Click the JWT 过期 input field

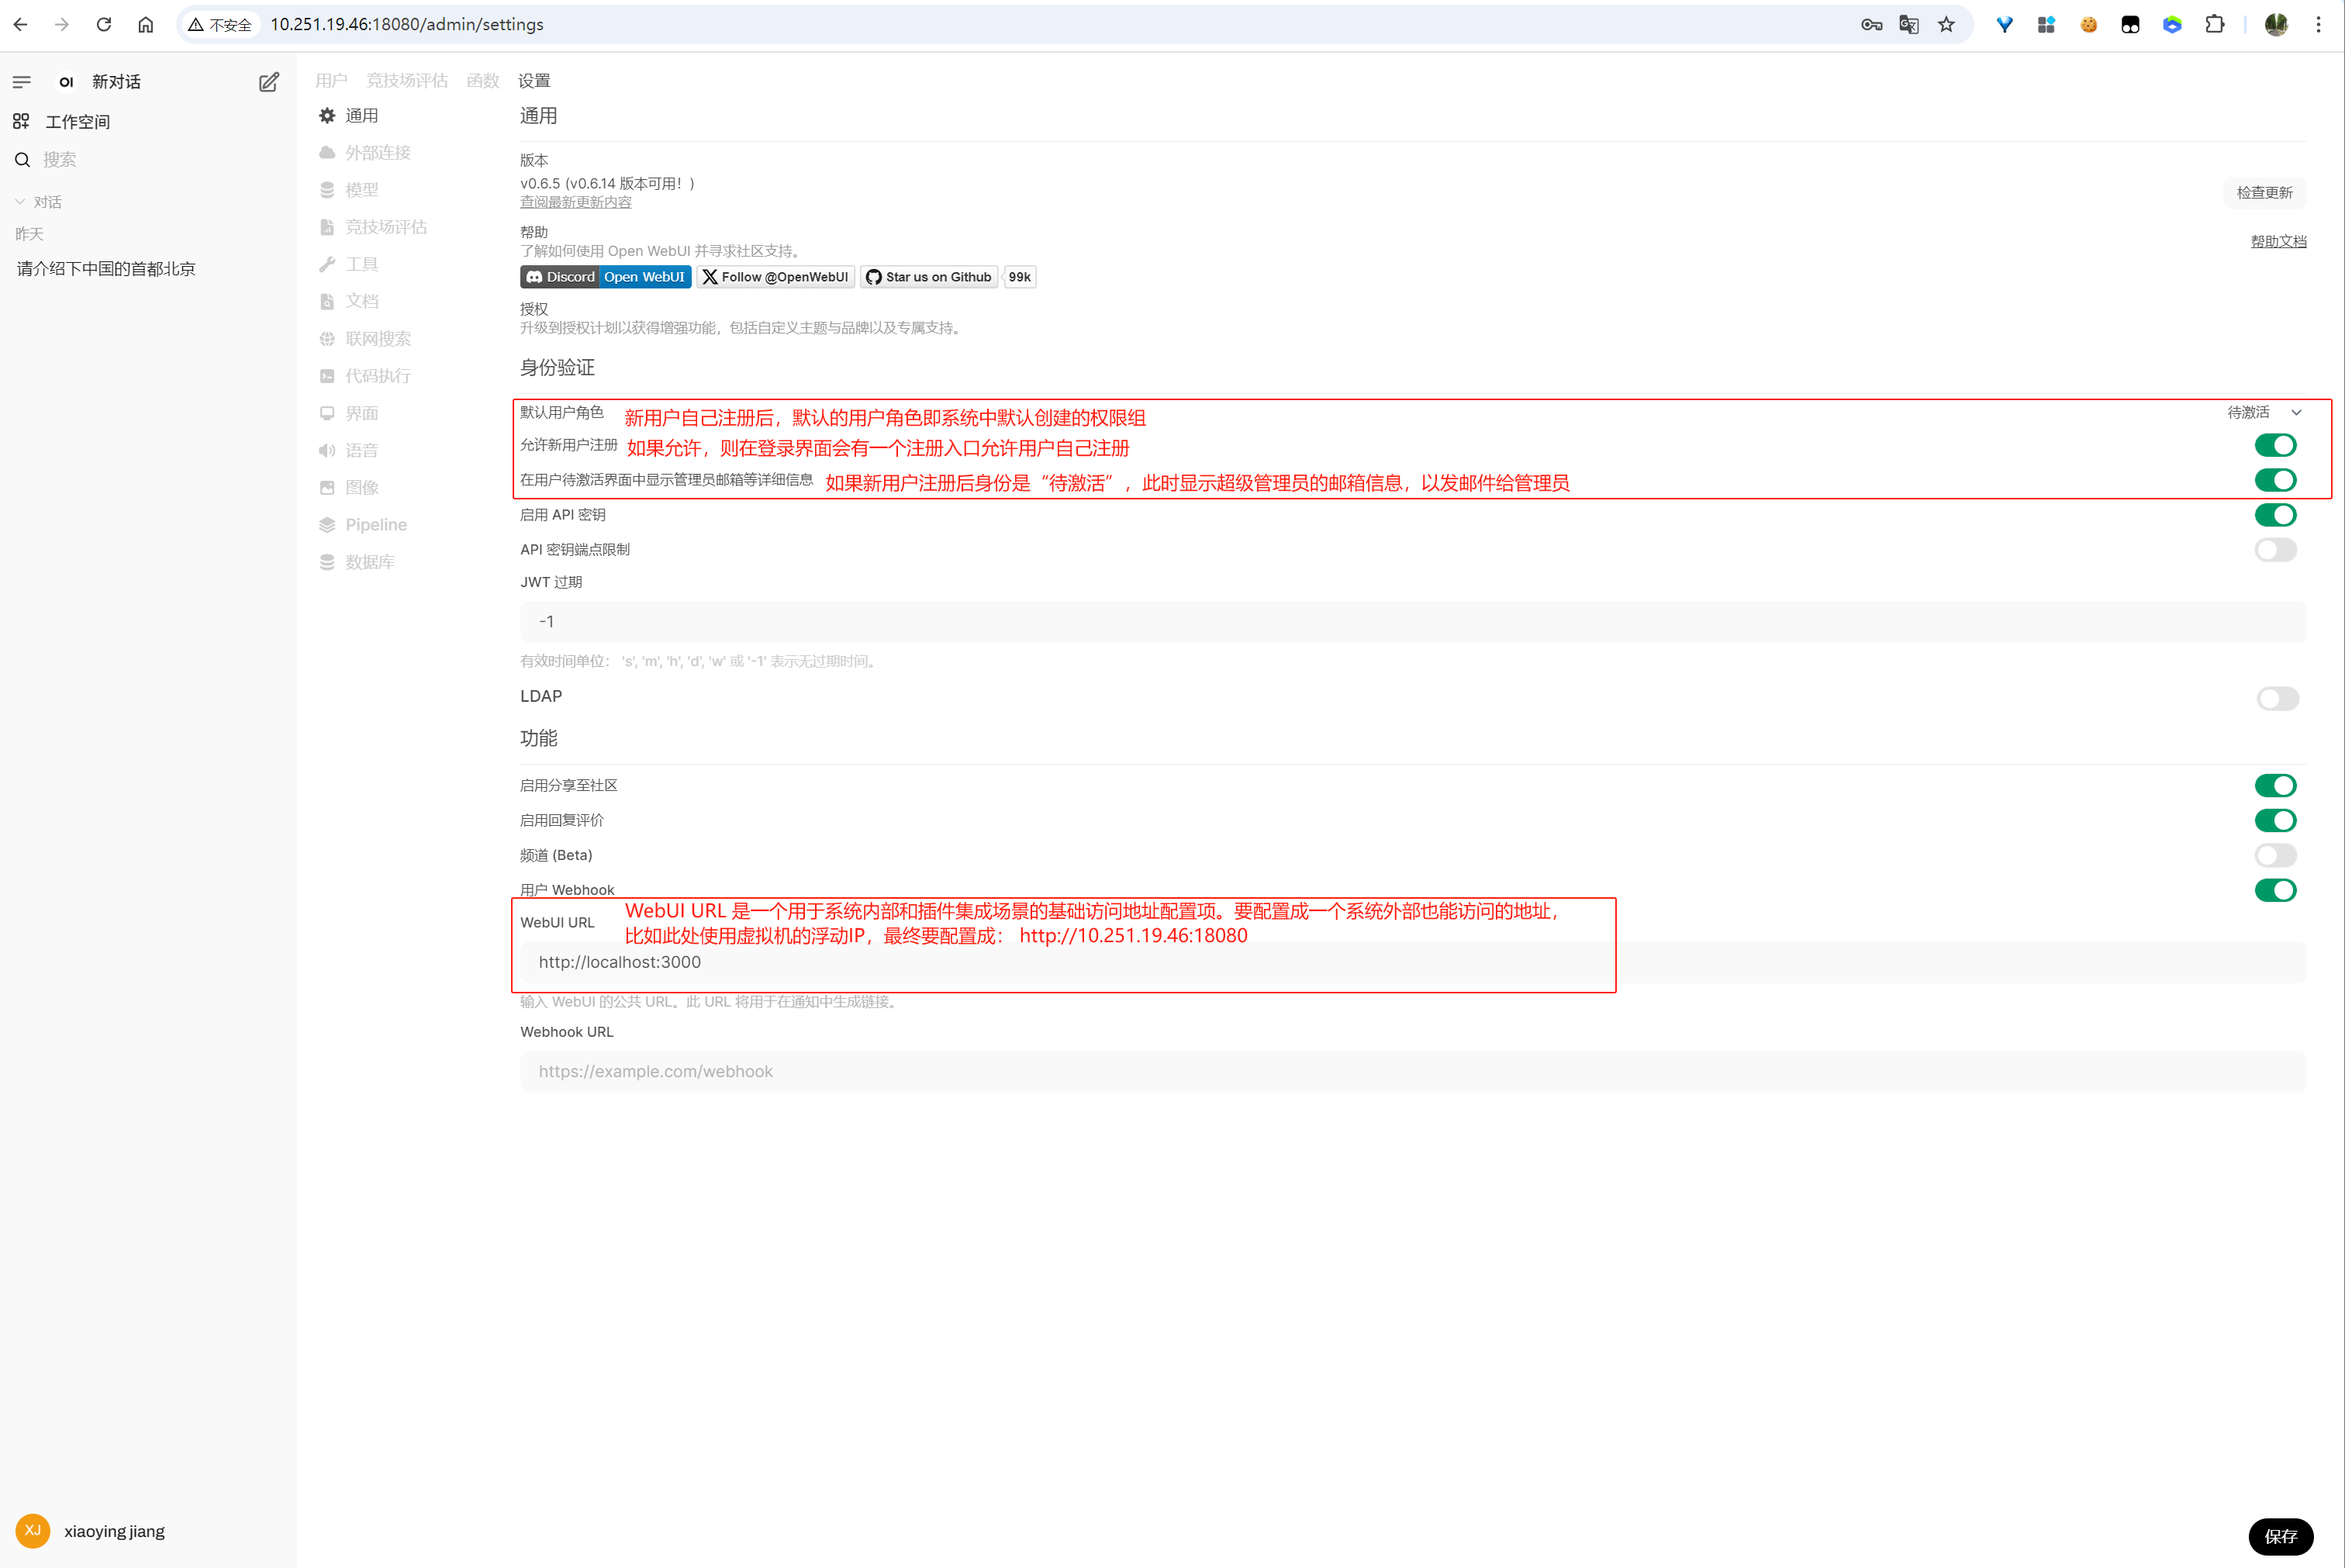click(1412, 621)
